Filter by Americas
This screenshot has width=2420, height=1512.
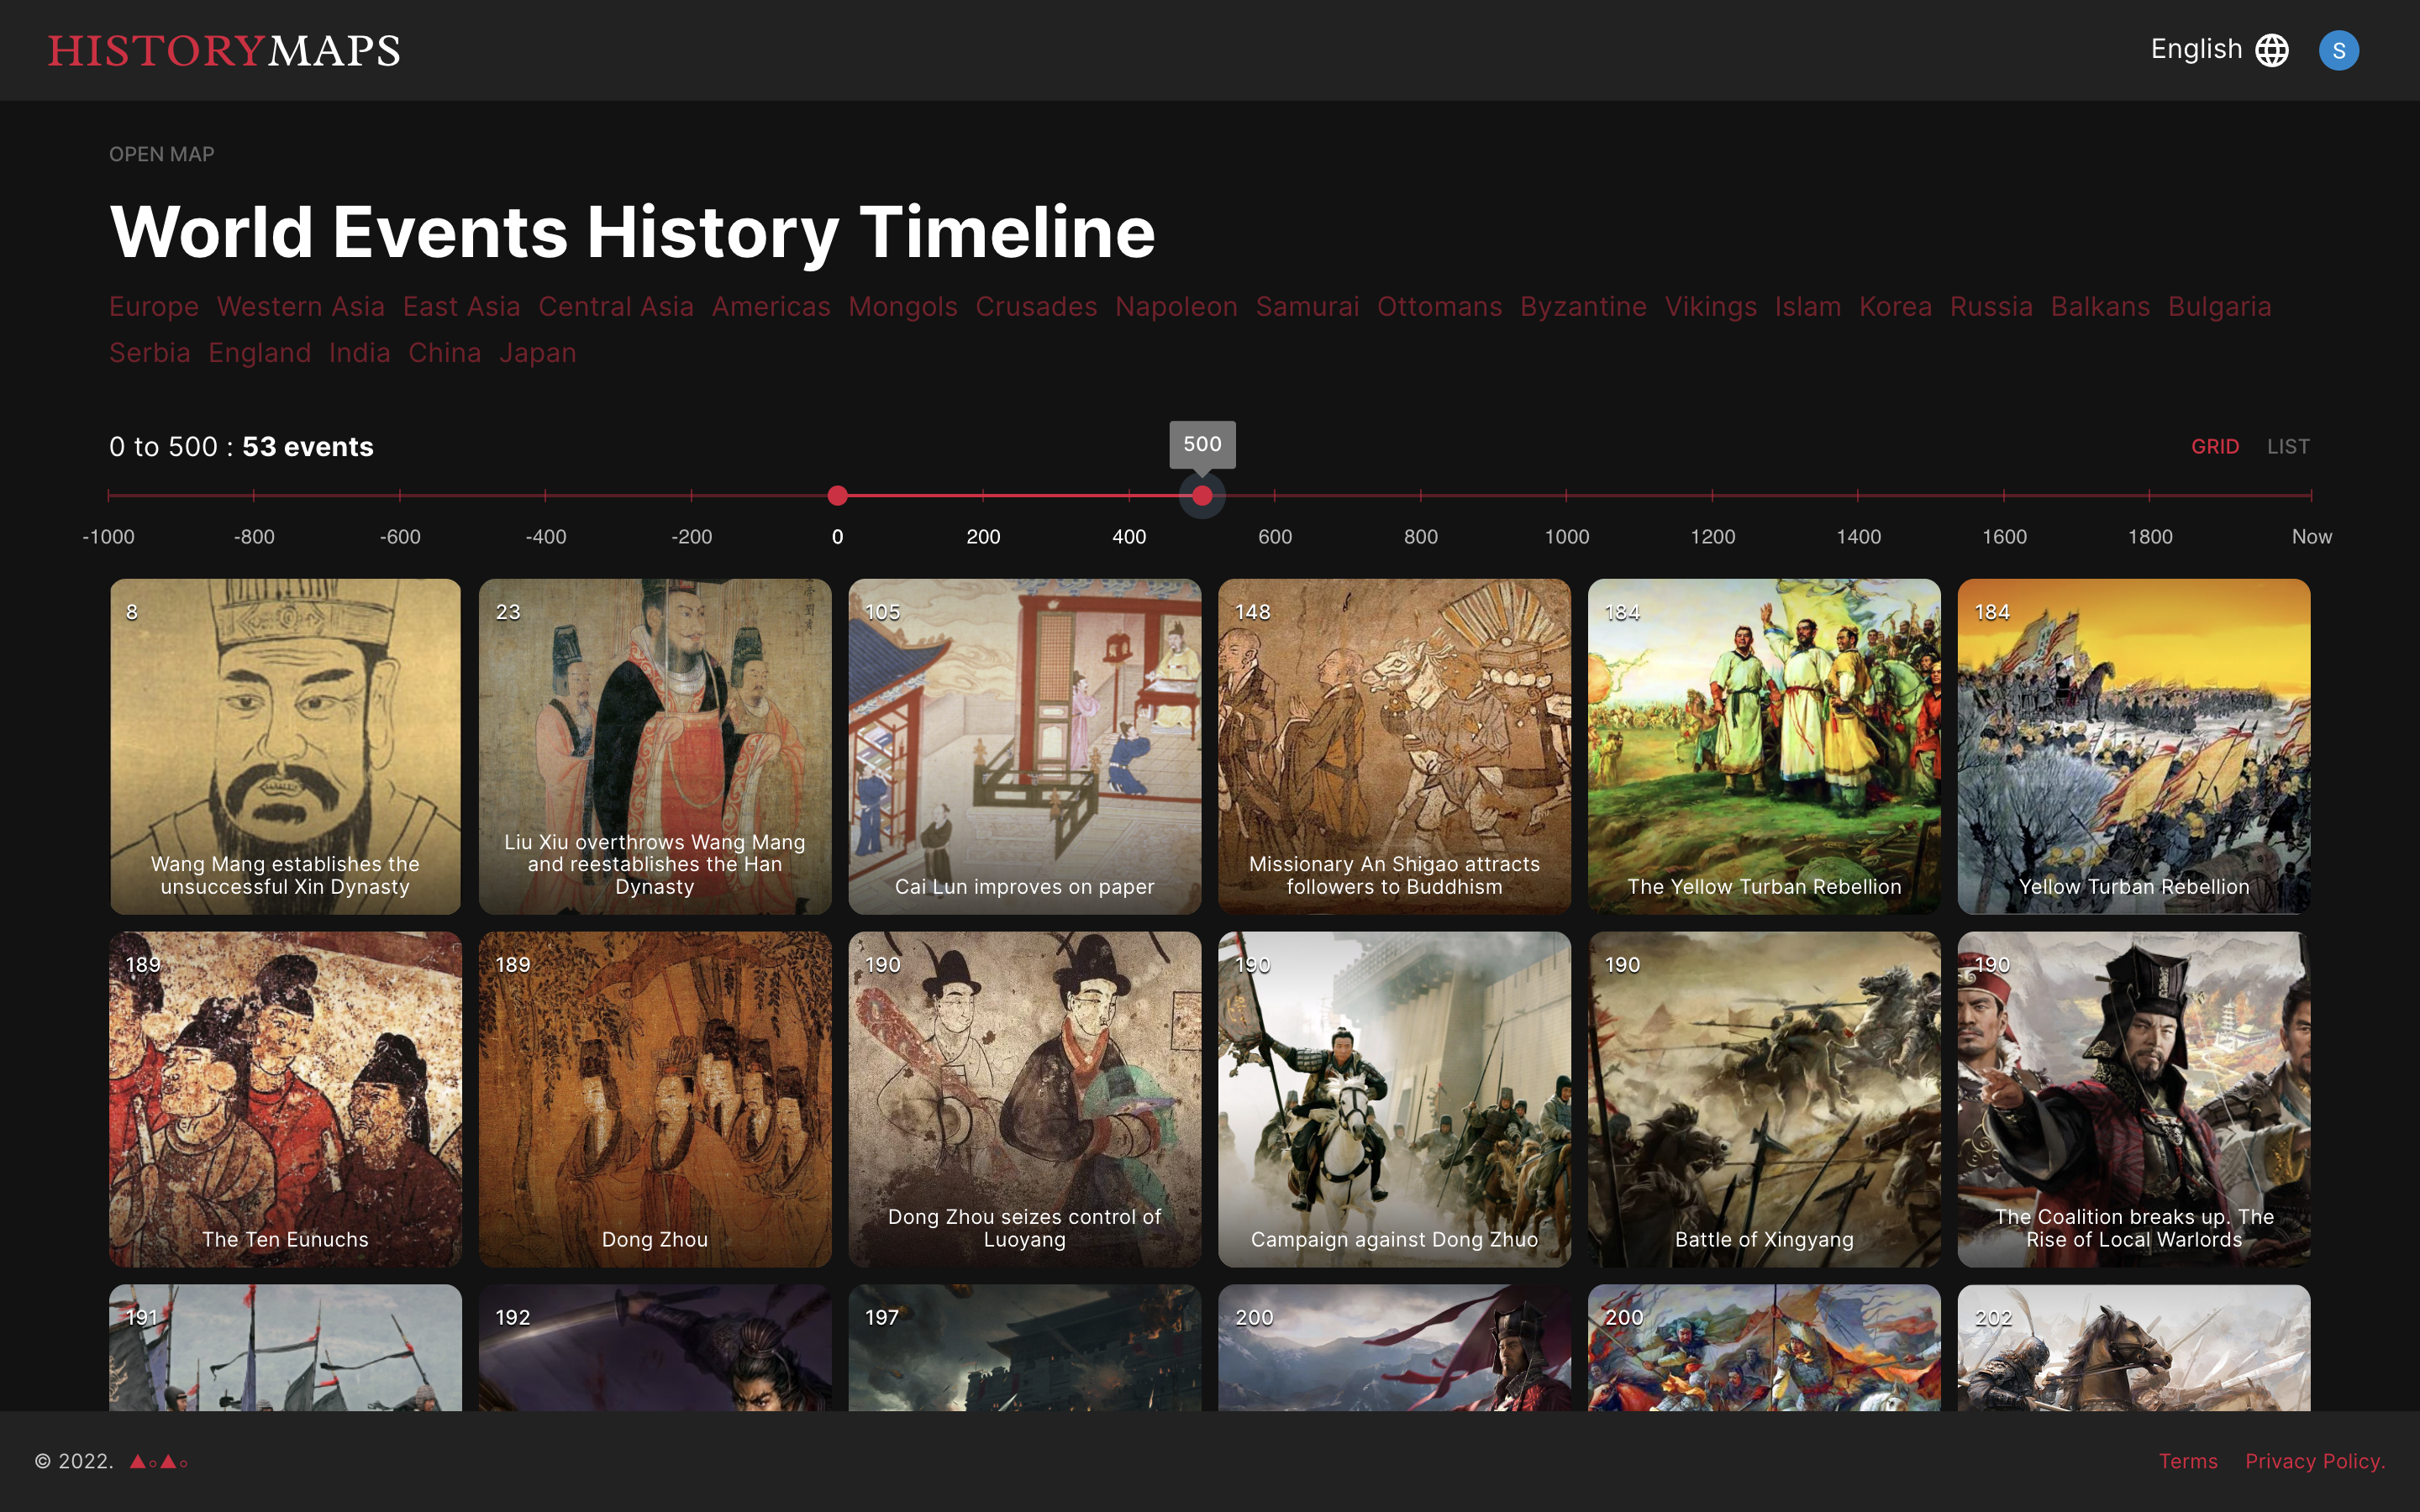point(771,307)
